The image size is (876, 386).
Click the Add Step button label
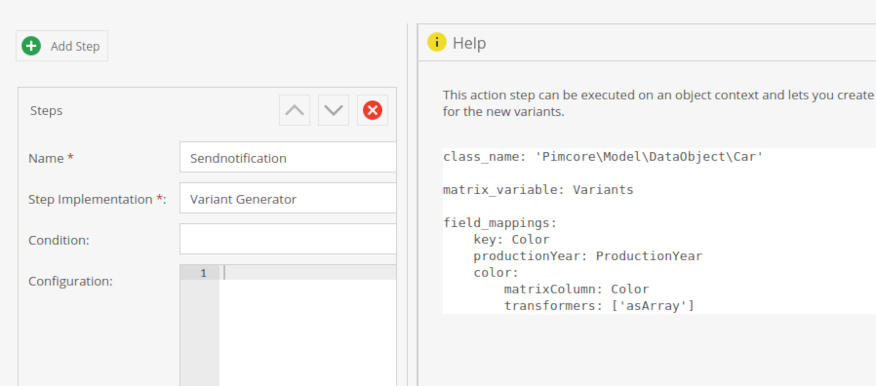tap(75, 46)
